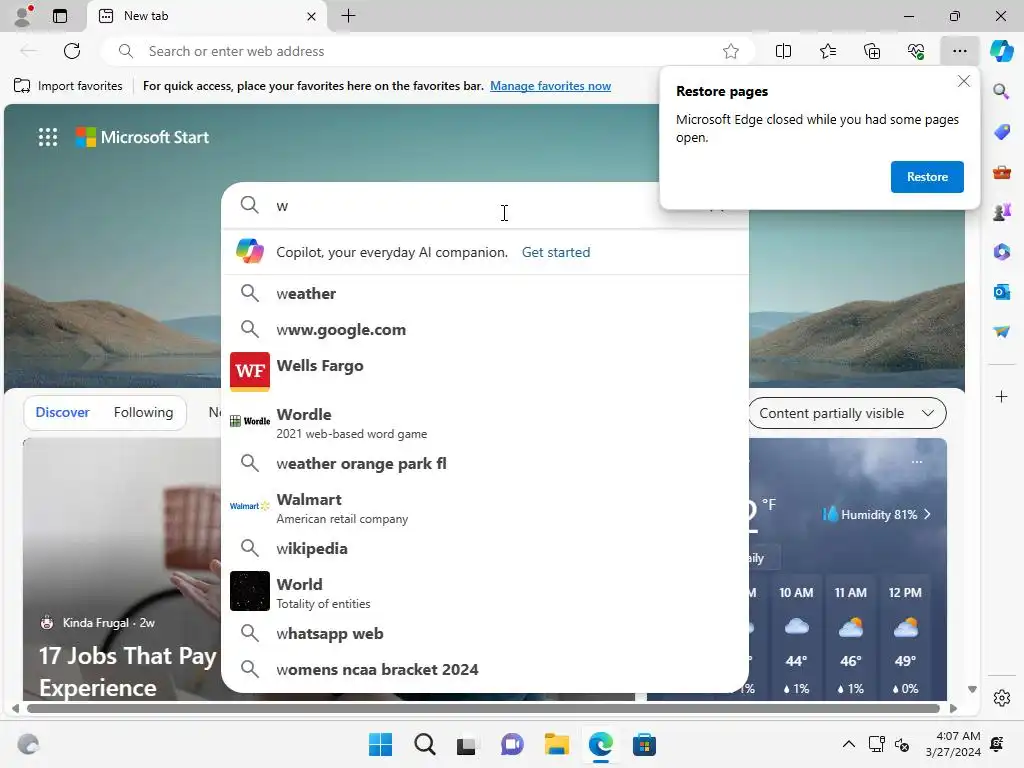This screenshot has width=1024, height=768.
Task: Open the sidebar Search icon
Action: pos(1001,91)
